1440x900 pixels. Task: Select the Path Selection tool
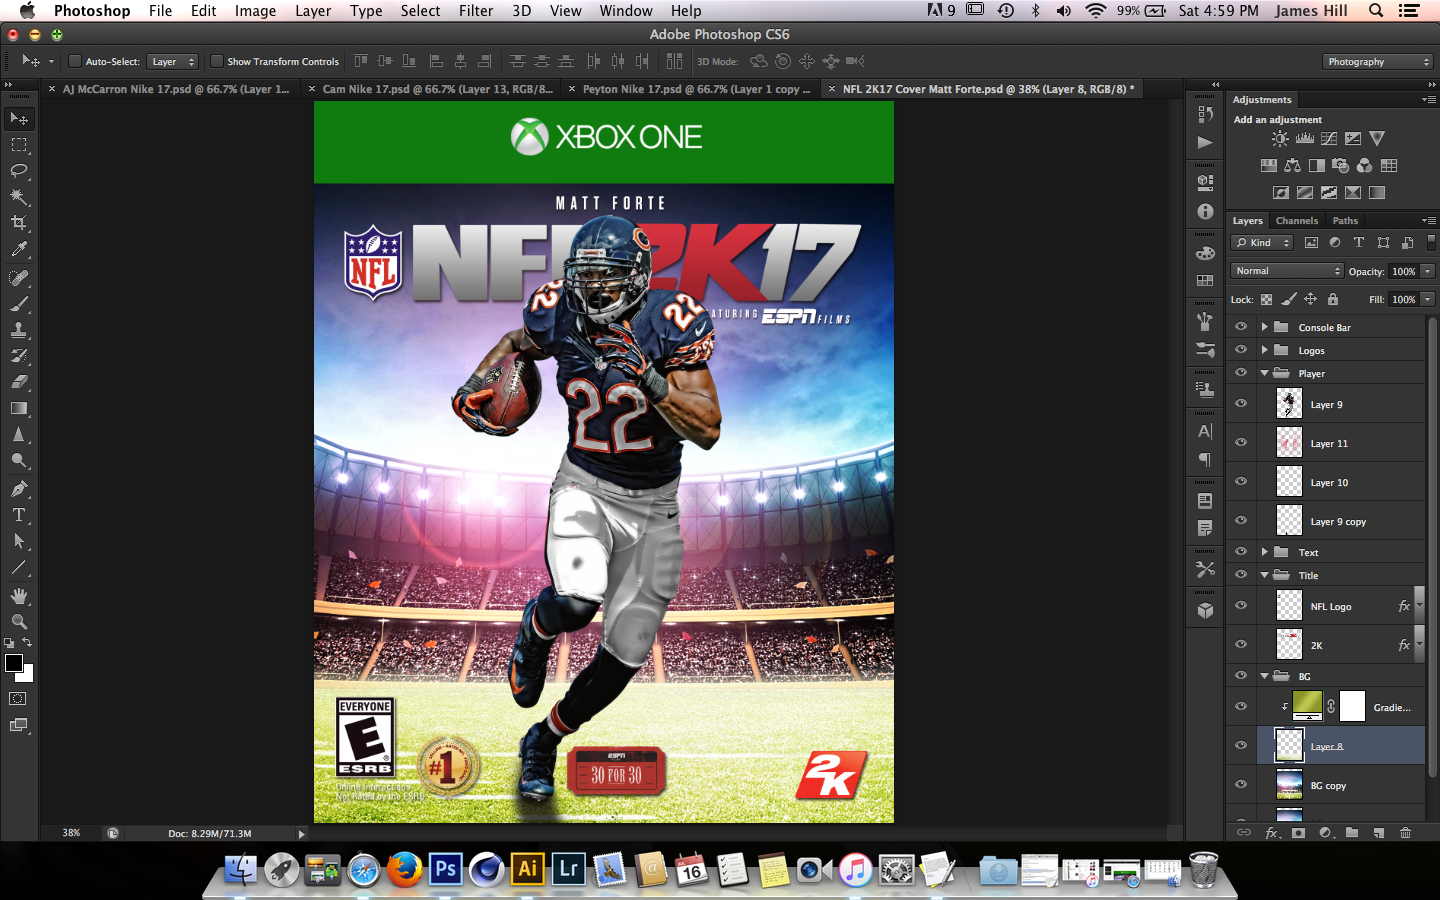point(19,541)
